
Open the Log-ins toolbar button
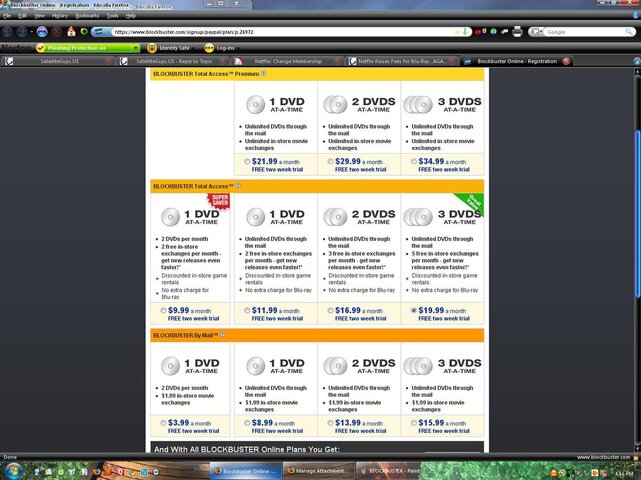tap(220, 48)
